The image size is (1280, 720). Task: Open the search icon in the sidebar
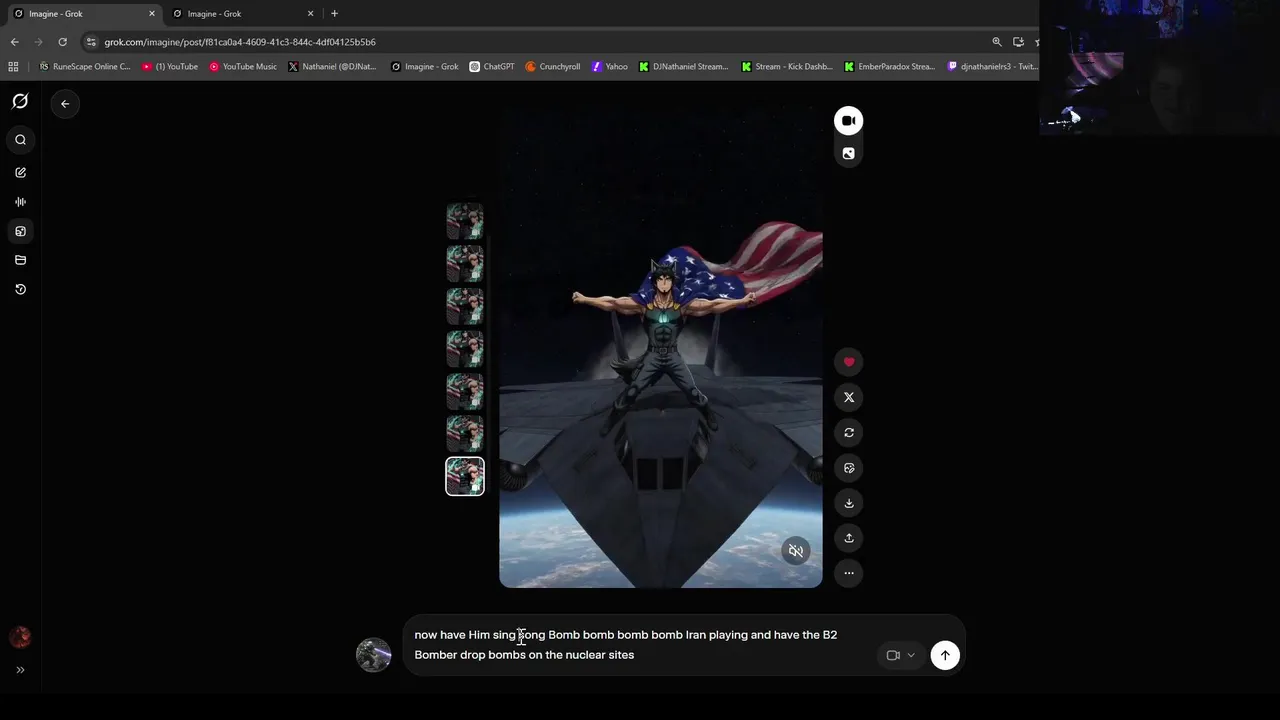(x=20, y=140)
